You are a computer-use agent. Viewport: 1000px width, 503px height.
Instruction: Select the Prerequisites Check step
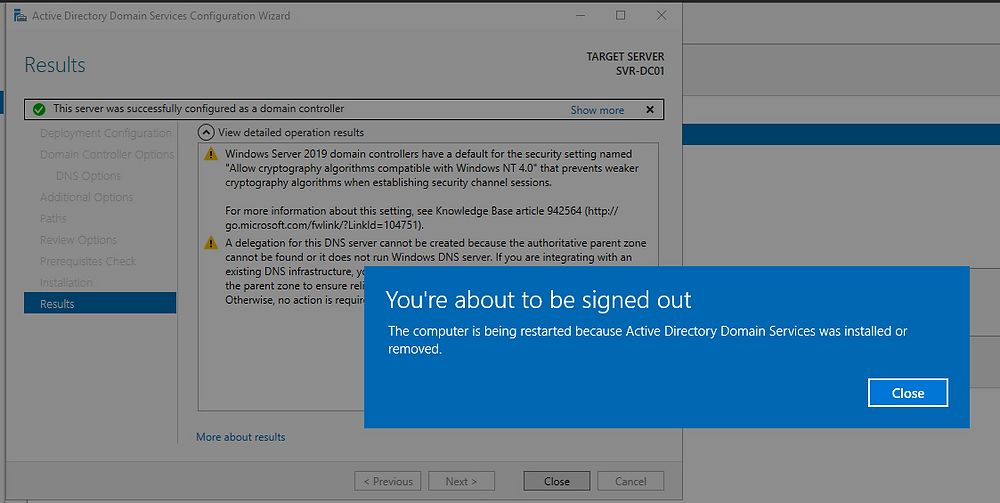pos(88,261)
